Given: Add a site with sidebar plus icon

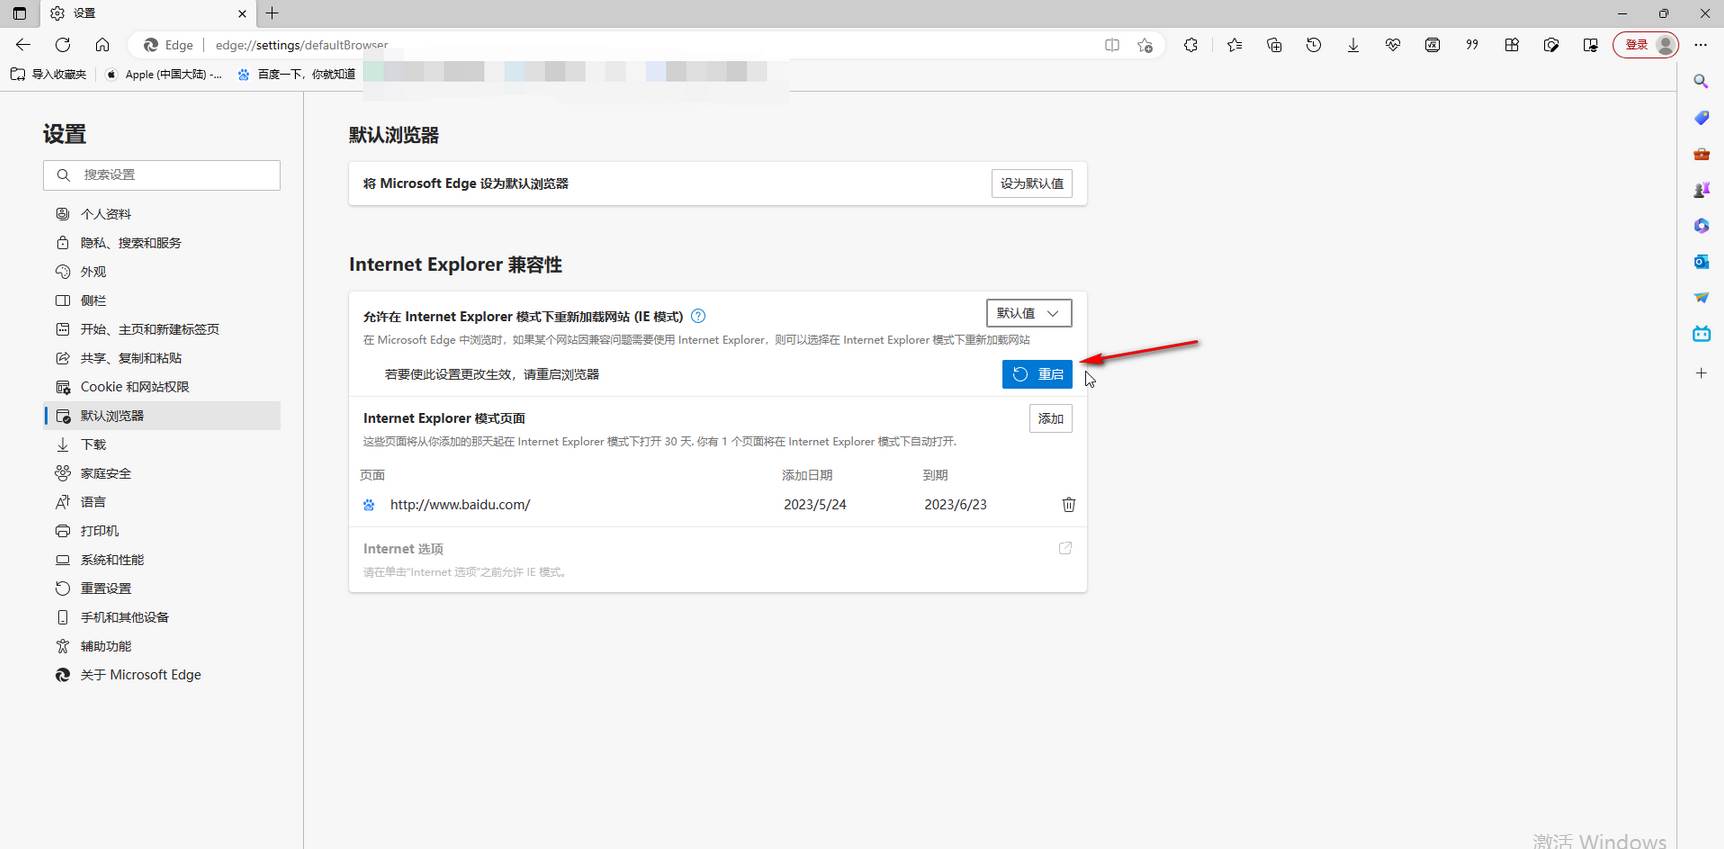Looking at the screenshot, I should [1701, 373].
